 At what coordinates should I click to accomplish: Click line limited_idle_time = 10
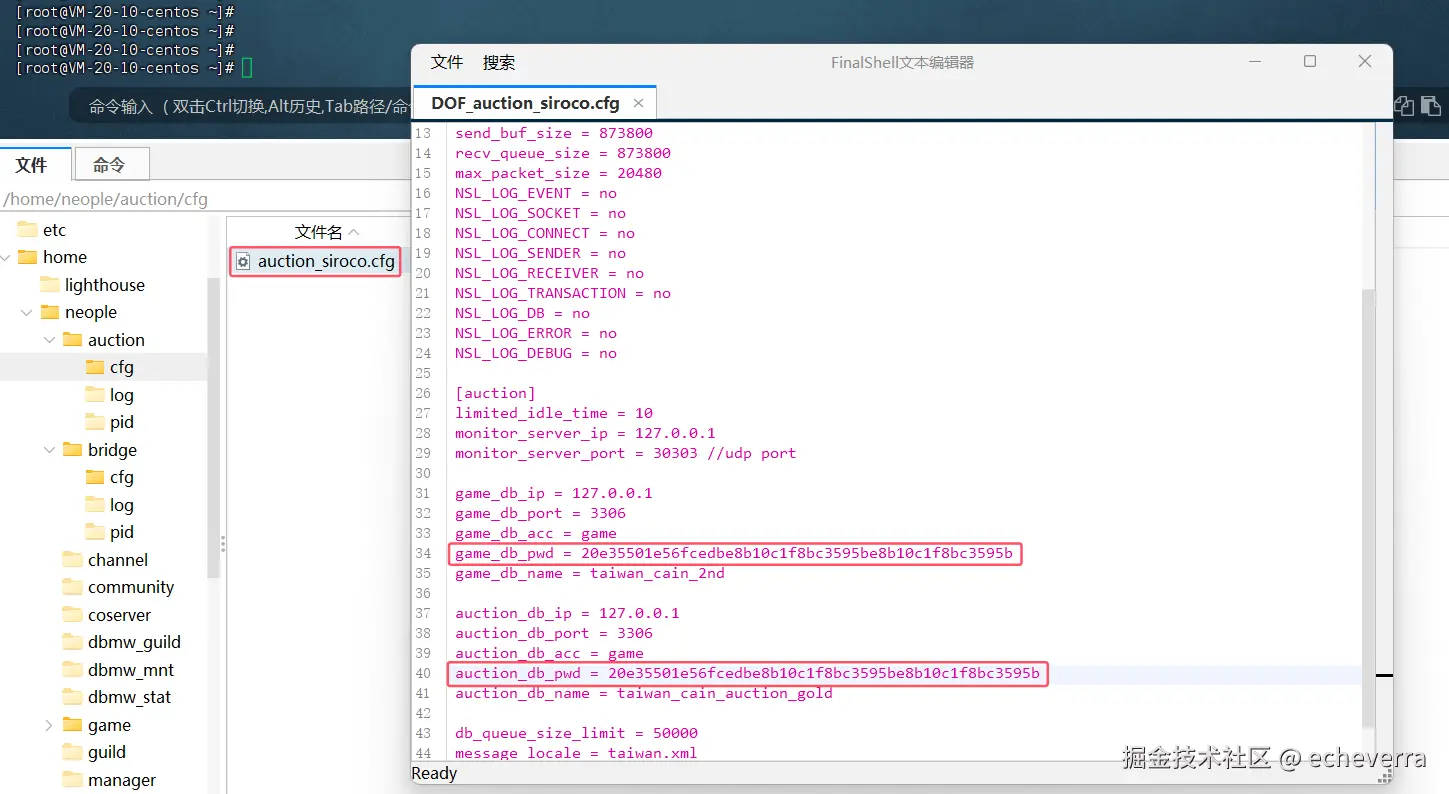coord(553,413)
